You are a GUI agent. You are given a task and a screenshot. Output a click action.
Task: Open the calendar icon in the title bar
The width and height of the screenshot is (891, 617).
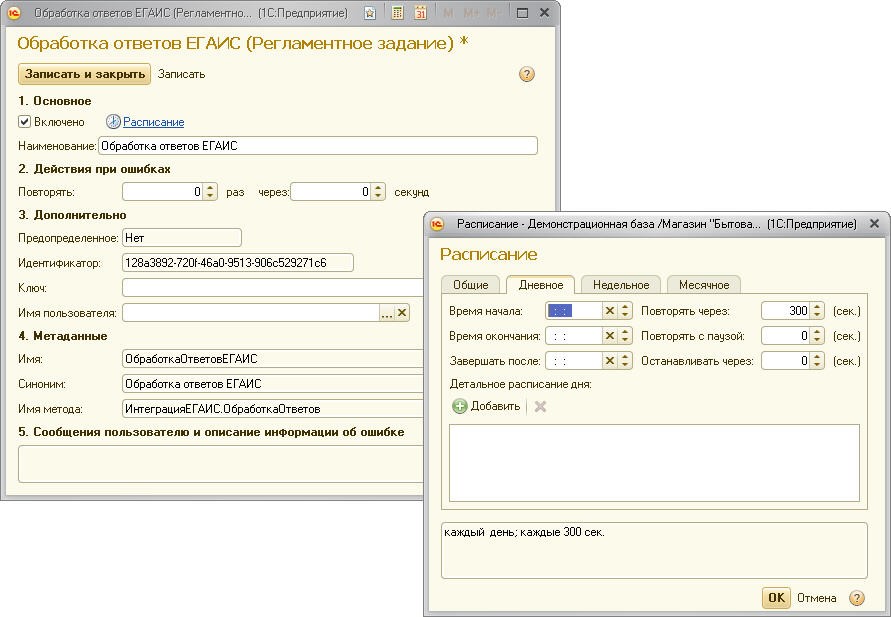420,12
